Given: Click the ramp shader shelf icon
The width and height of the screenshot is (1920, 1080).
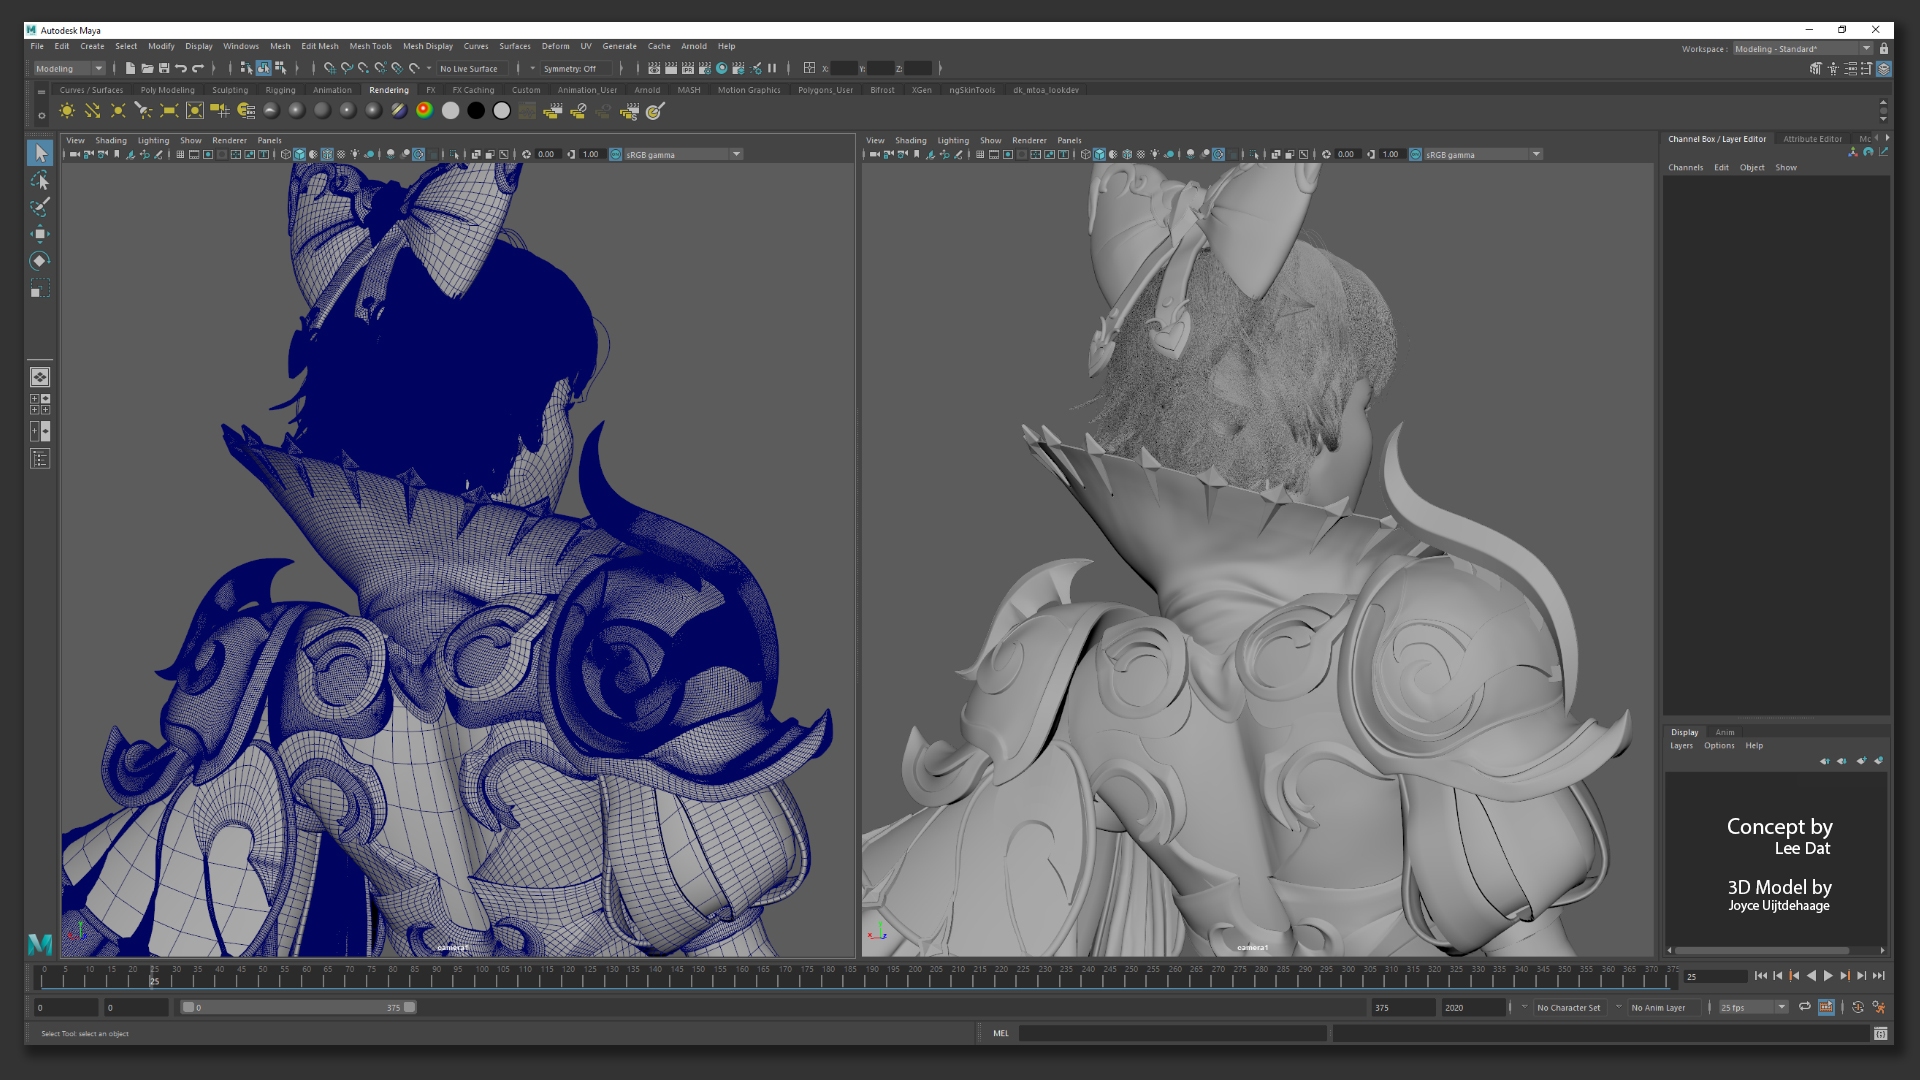Looking at the screenshot, I should pyautogui.click(x=425, y=111).
